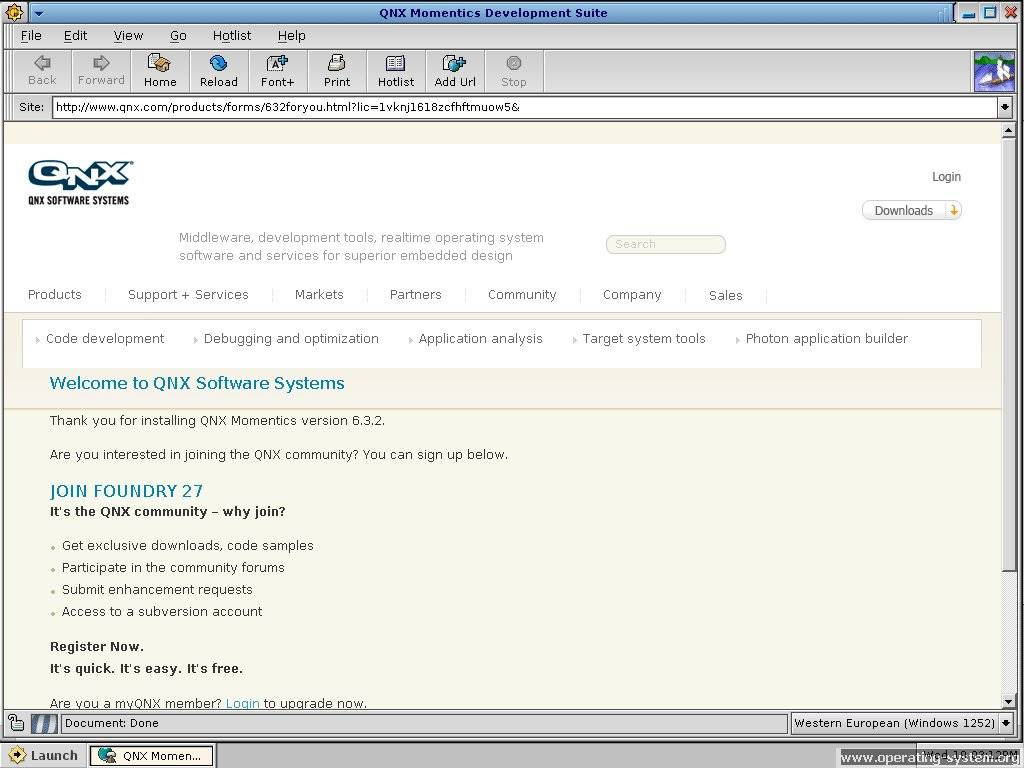Click the Downloads arrow icon
The image size is (1024, 768).
(954, 210)
